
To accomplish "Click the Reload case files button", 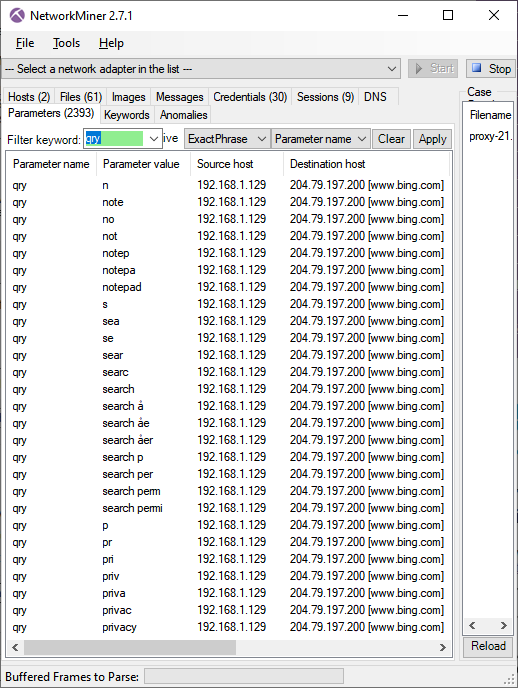I will pyautogui.click(x=488, y=646).
